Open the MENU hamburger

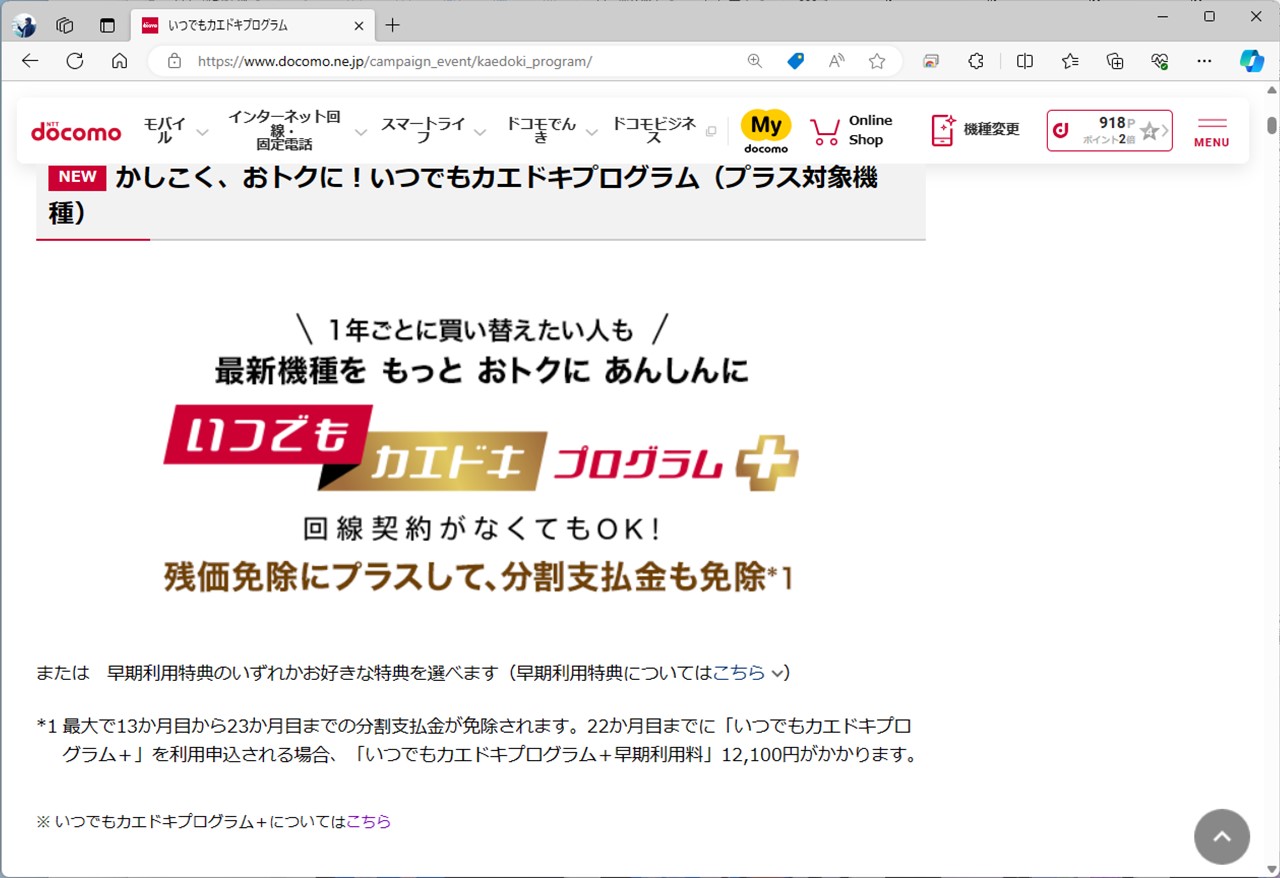(x=1210, y=130)
